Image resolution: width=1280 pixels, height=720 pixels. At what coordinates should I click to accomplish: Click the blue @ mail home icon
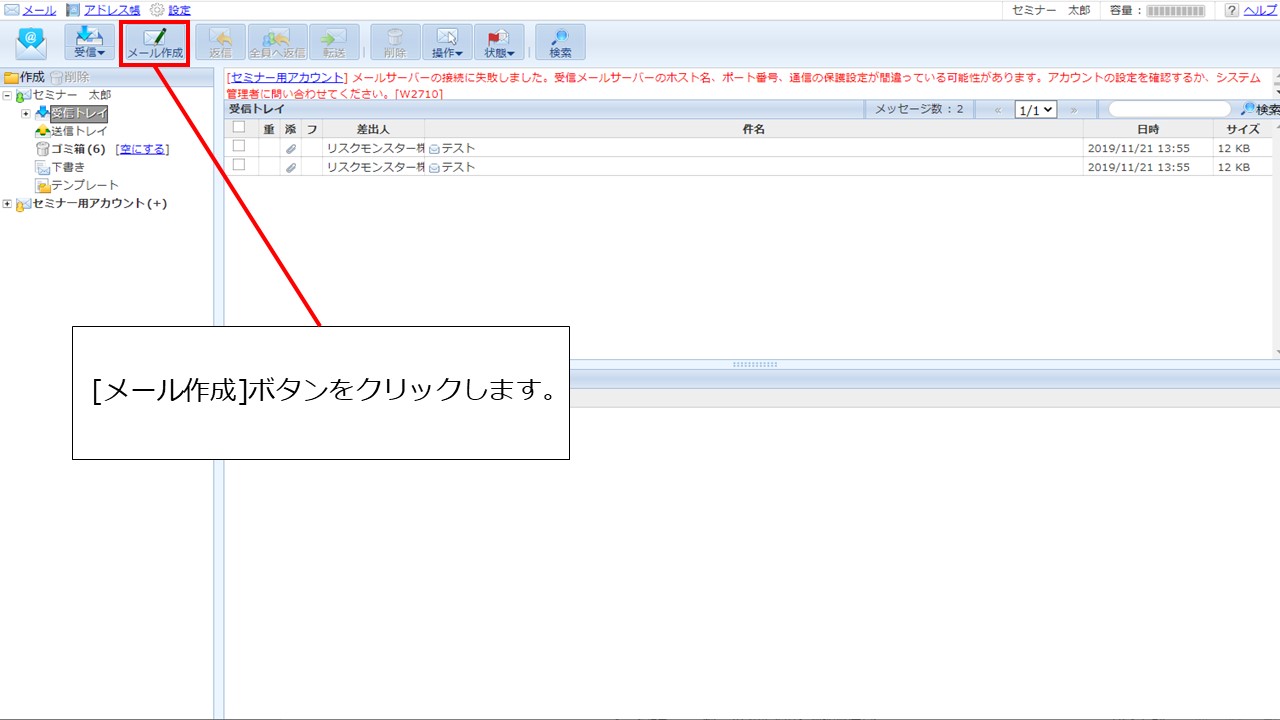pyautogui.click(x=31, y=43)
